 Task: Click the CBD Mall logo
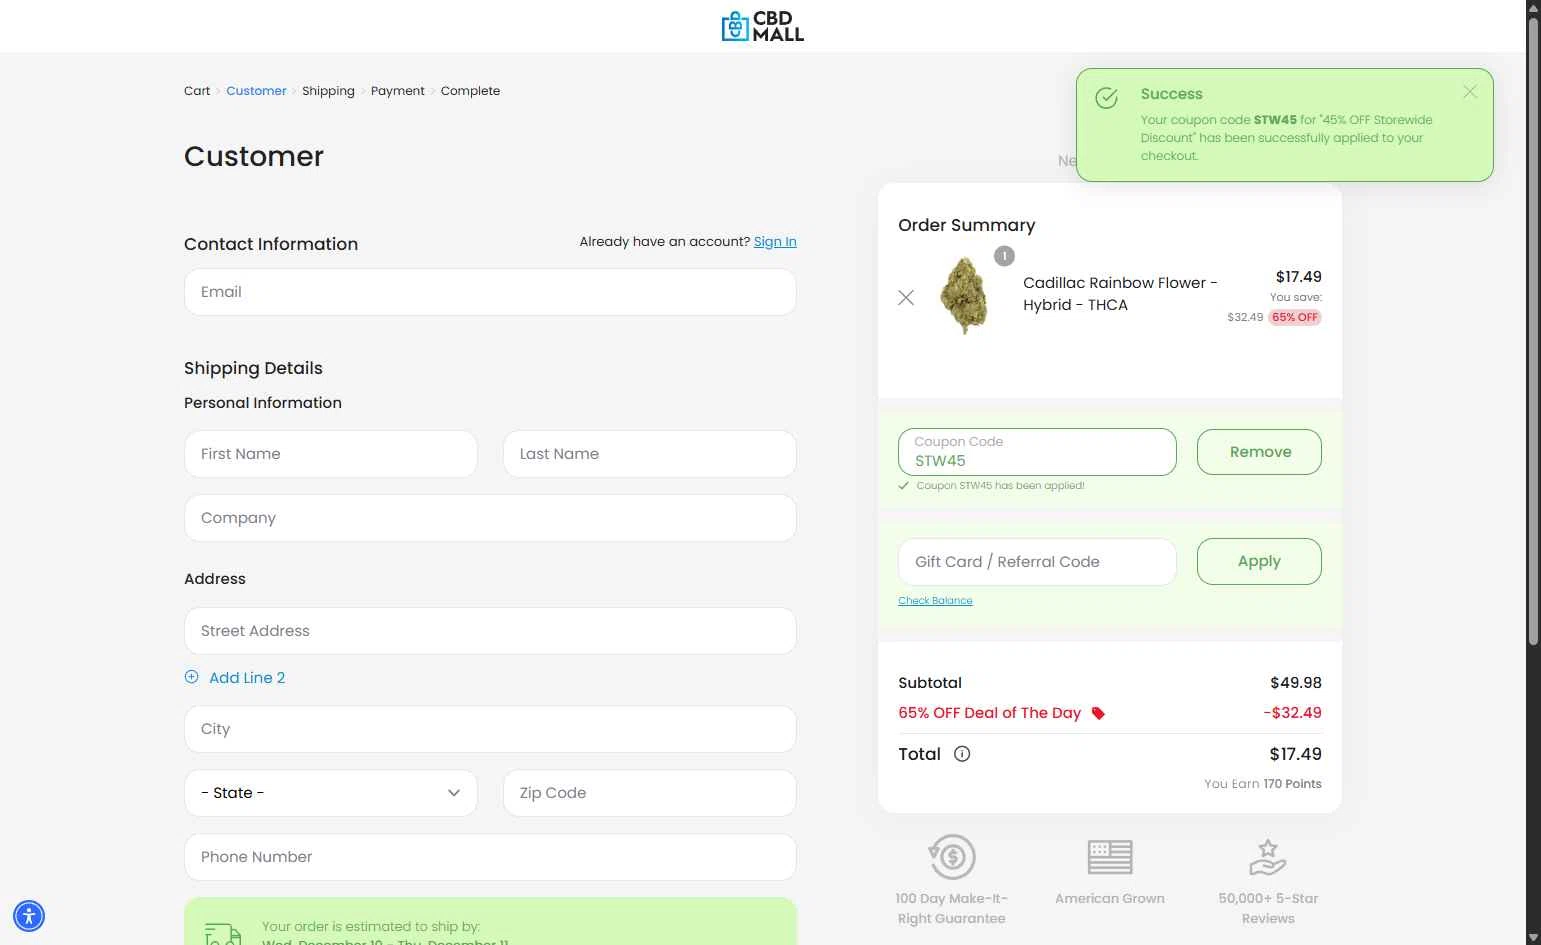coord(763,26)
